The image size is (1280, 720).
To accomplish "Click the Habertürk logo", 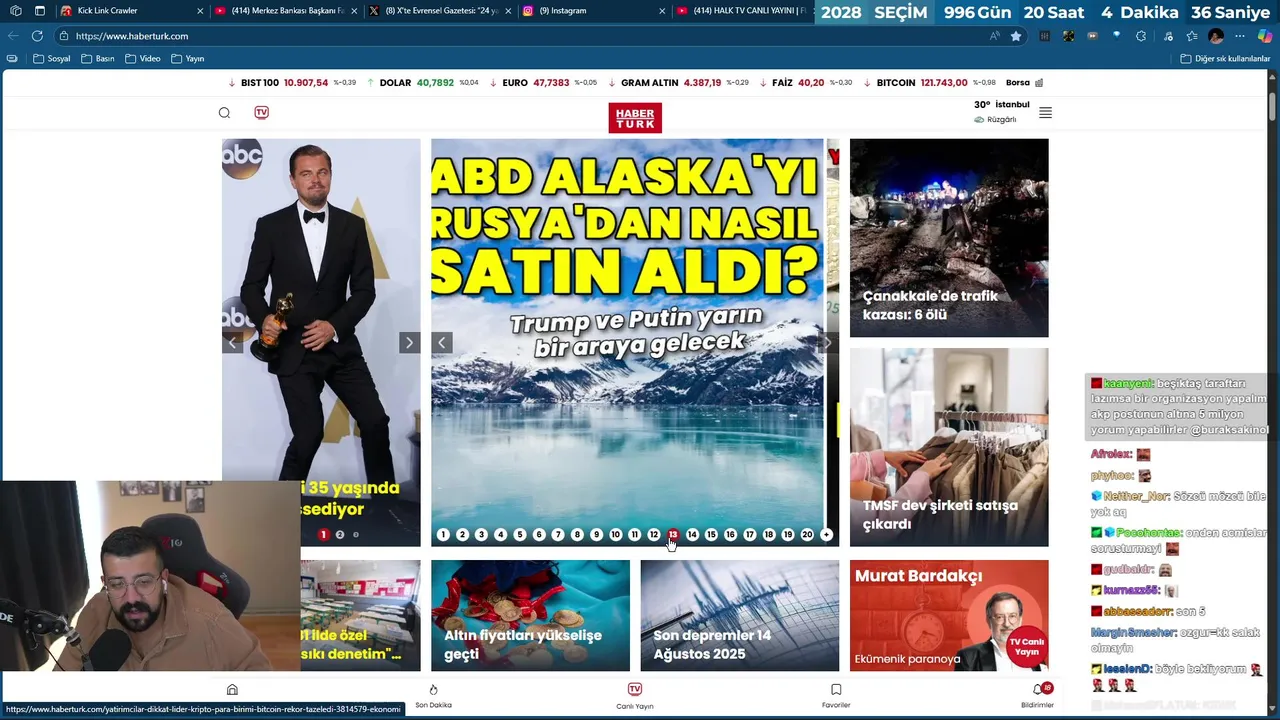I will pos(635,118).
